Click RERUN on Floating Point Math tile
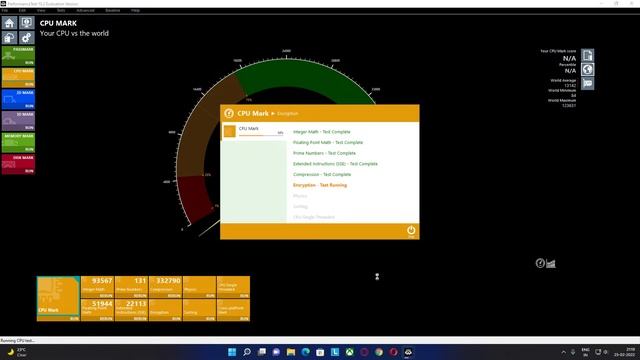This screenshot has width=640, height=360. pos(106,318)
